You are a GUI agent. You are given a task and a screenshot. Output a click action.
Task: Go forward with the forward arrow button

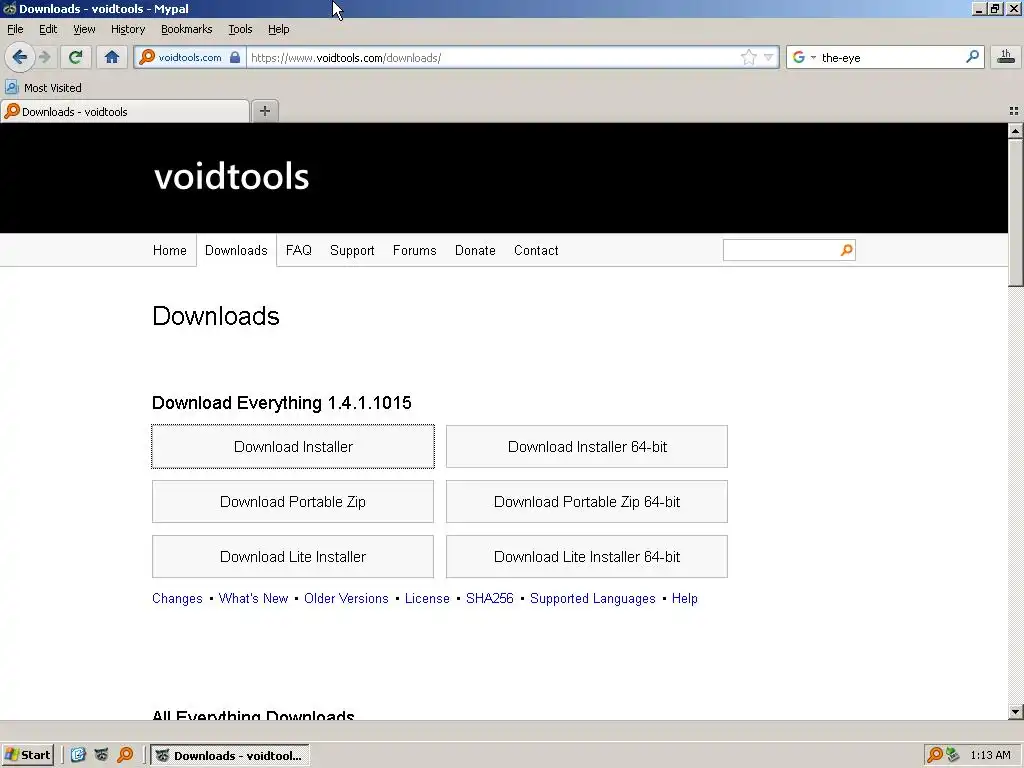pyautogui.click(x=45, y=57)
